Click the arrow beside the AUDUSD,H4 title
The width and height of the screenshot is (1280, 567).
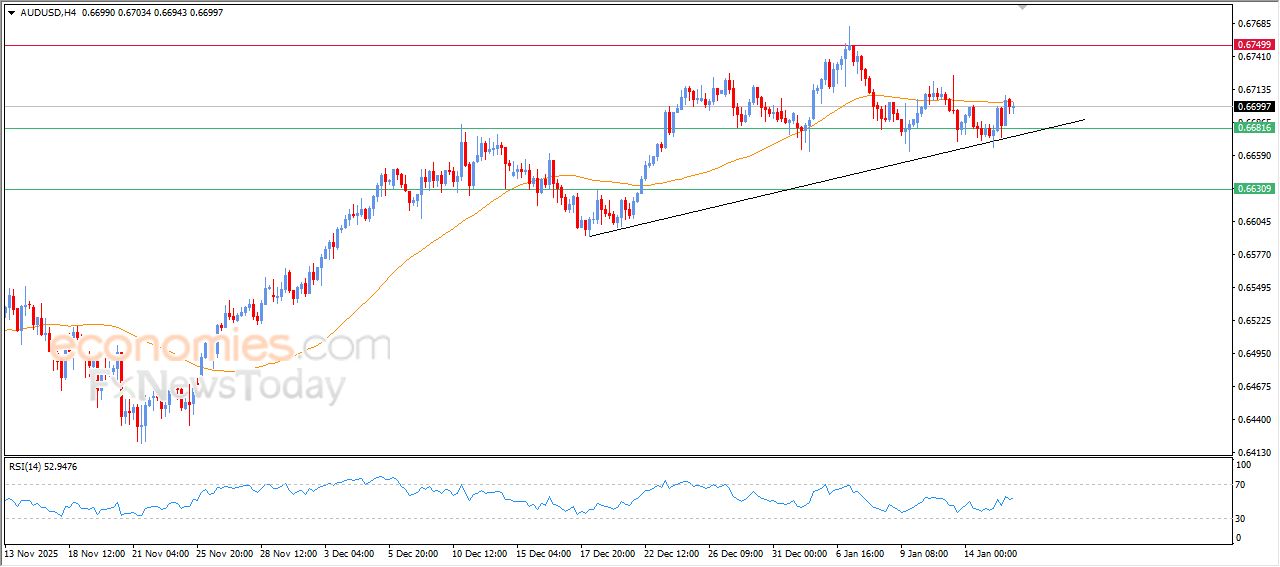(11, 11)
